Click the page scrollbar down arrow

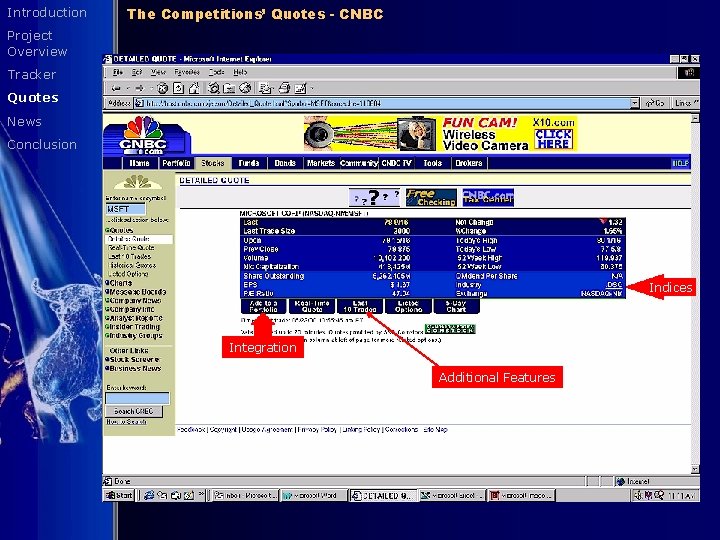[x=695, y=469]
